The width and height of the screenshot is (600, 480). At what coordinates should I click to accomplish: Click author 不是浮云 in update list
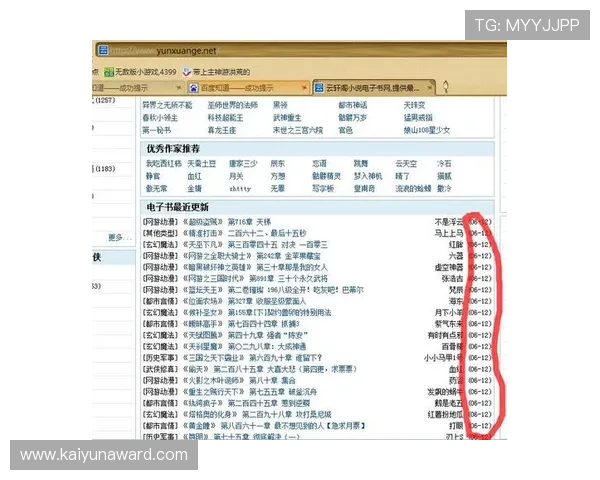pos(449,222)
